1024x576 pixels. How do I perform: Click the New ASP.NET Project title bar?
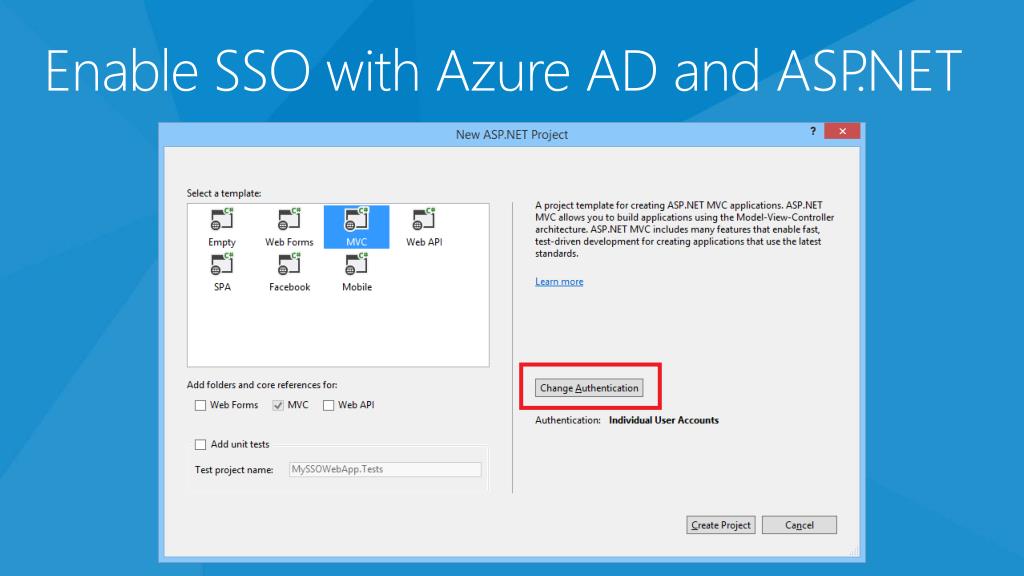click(x=512, y=135)
